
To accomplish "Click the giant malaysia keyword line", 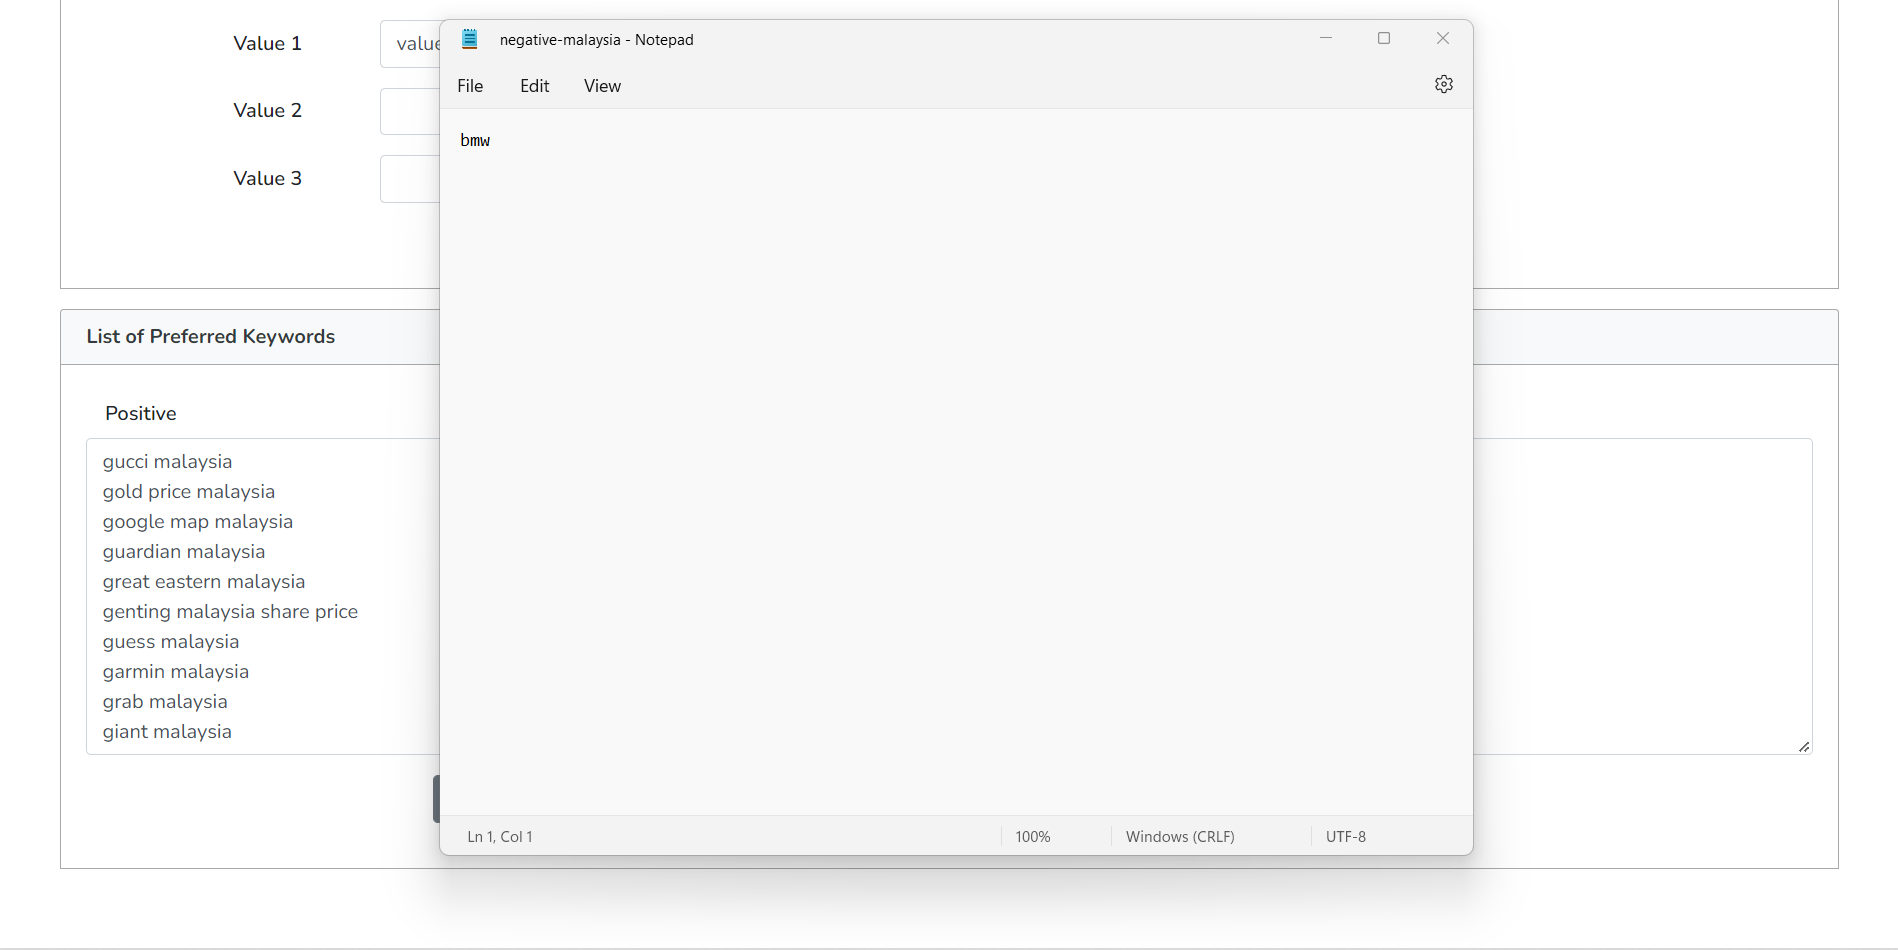I will [x=167, y=732].
